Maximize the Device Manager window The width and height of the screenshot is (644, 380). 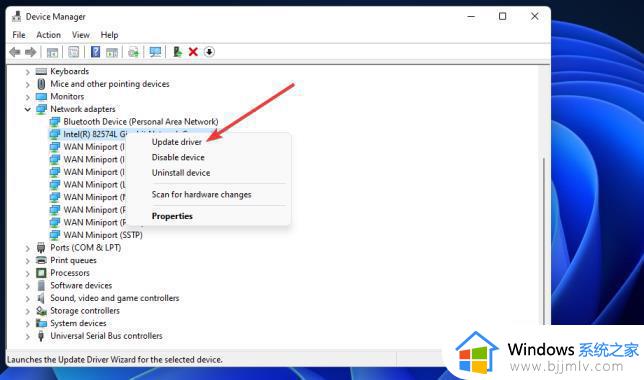coord(502,16)
